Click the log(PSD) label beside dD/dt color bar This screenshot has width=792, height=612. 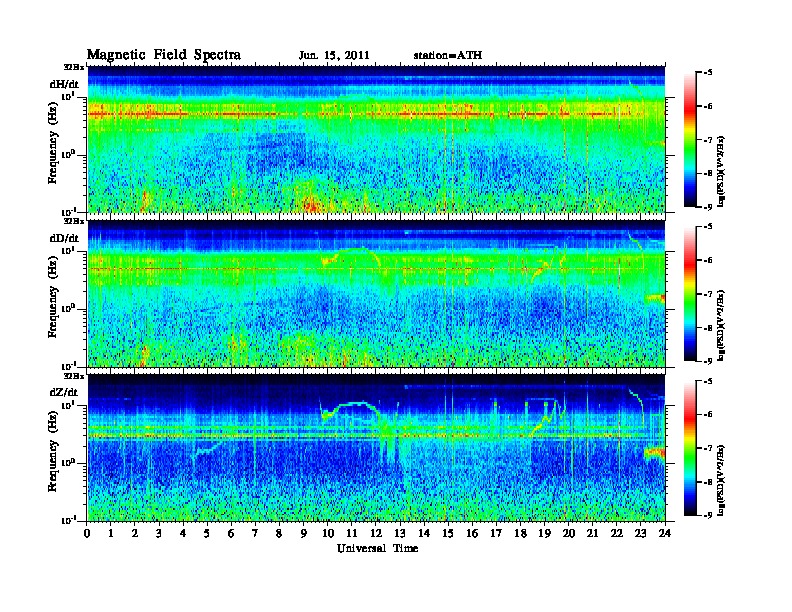coord(721,325)
